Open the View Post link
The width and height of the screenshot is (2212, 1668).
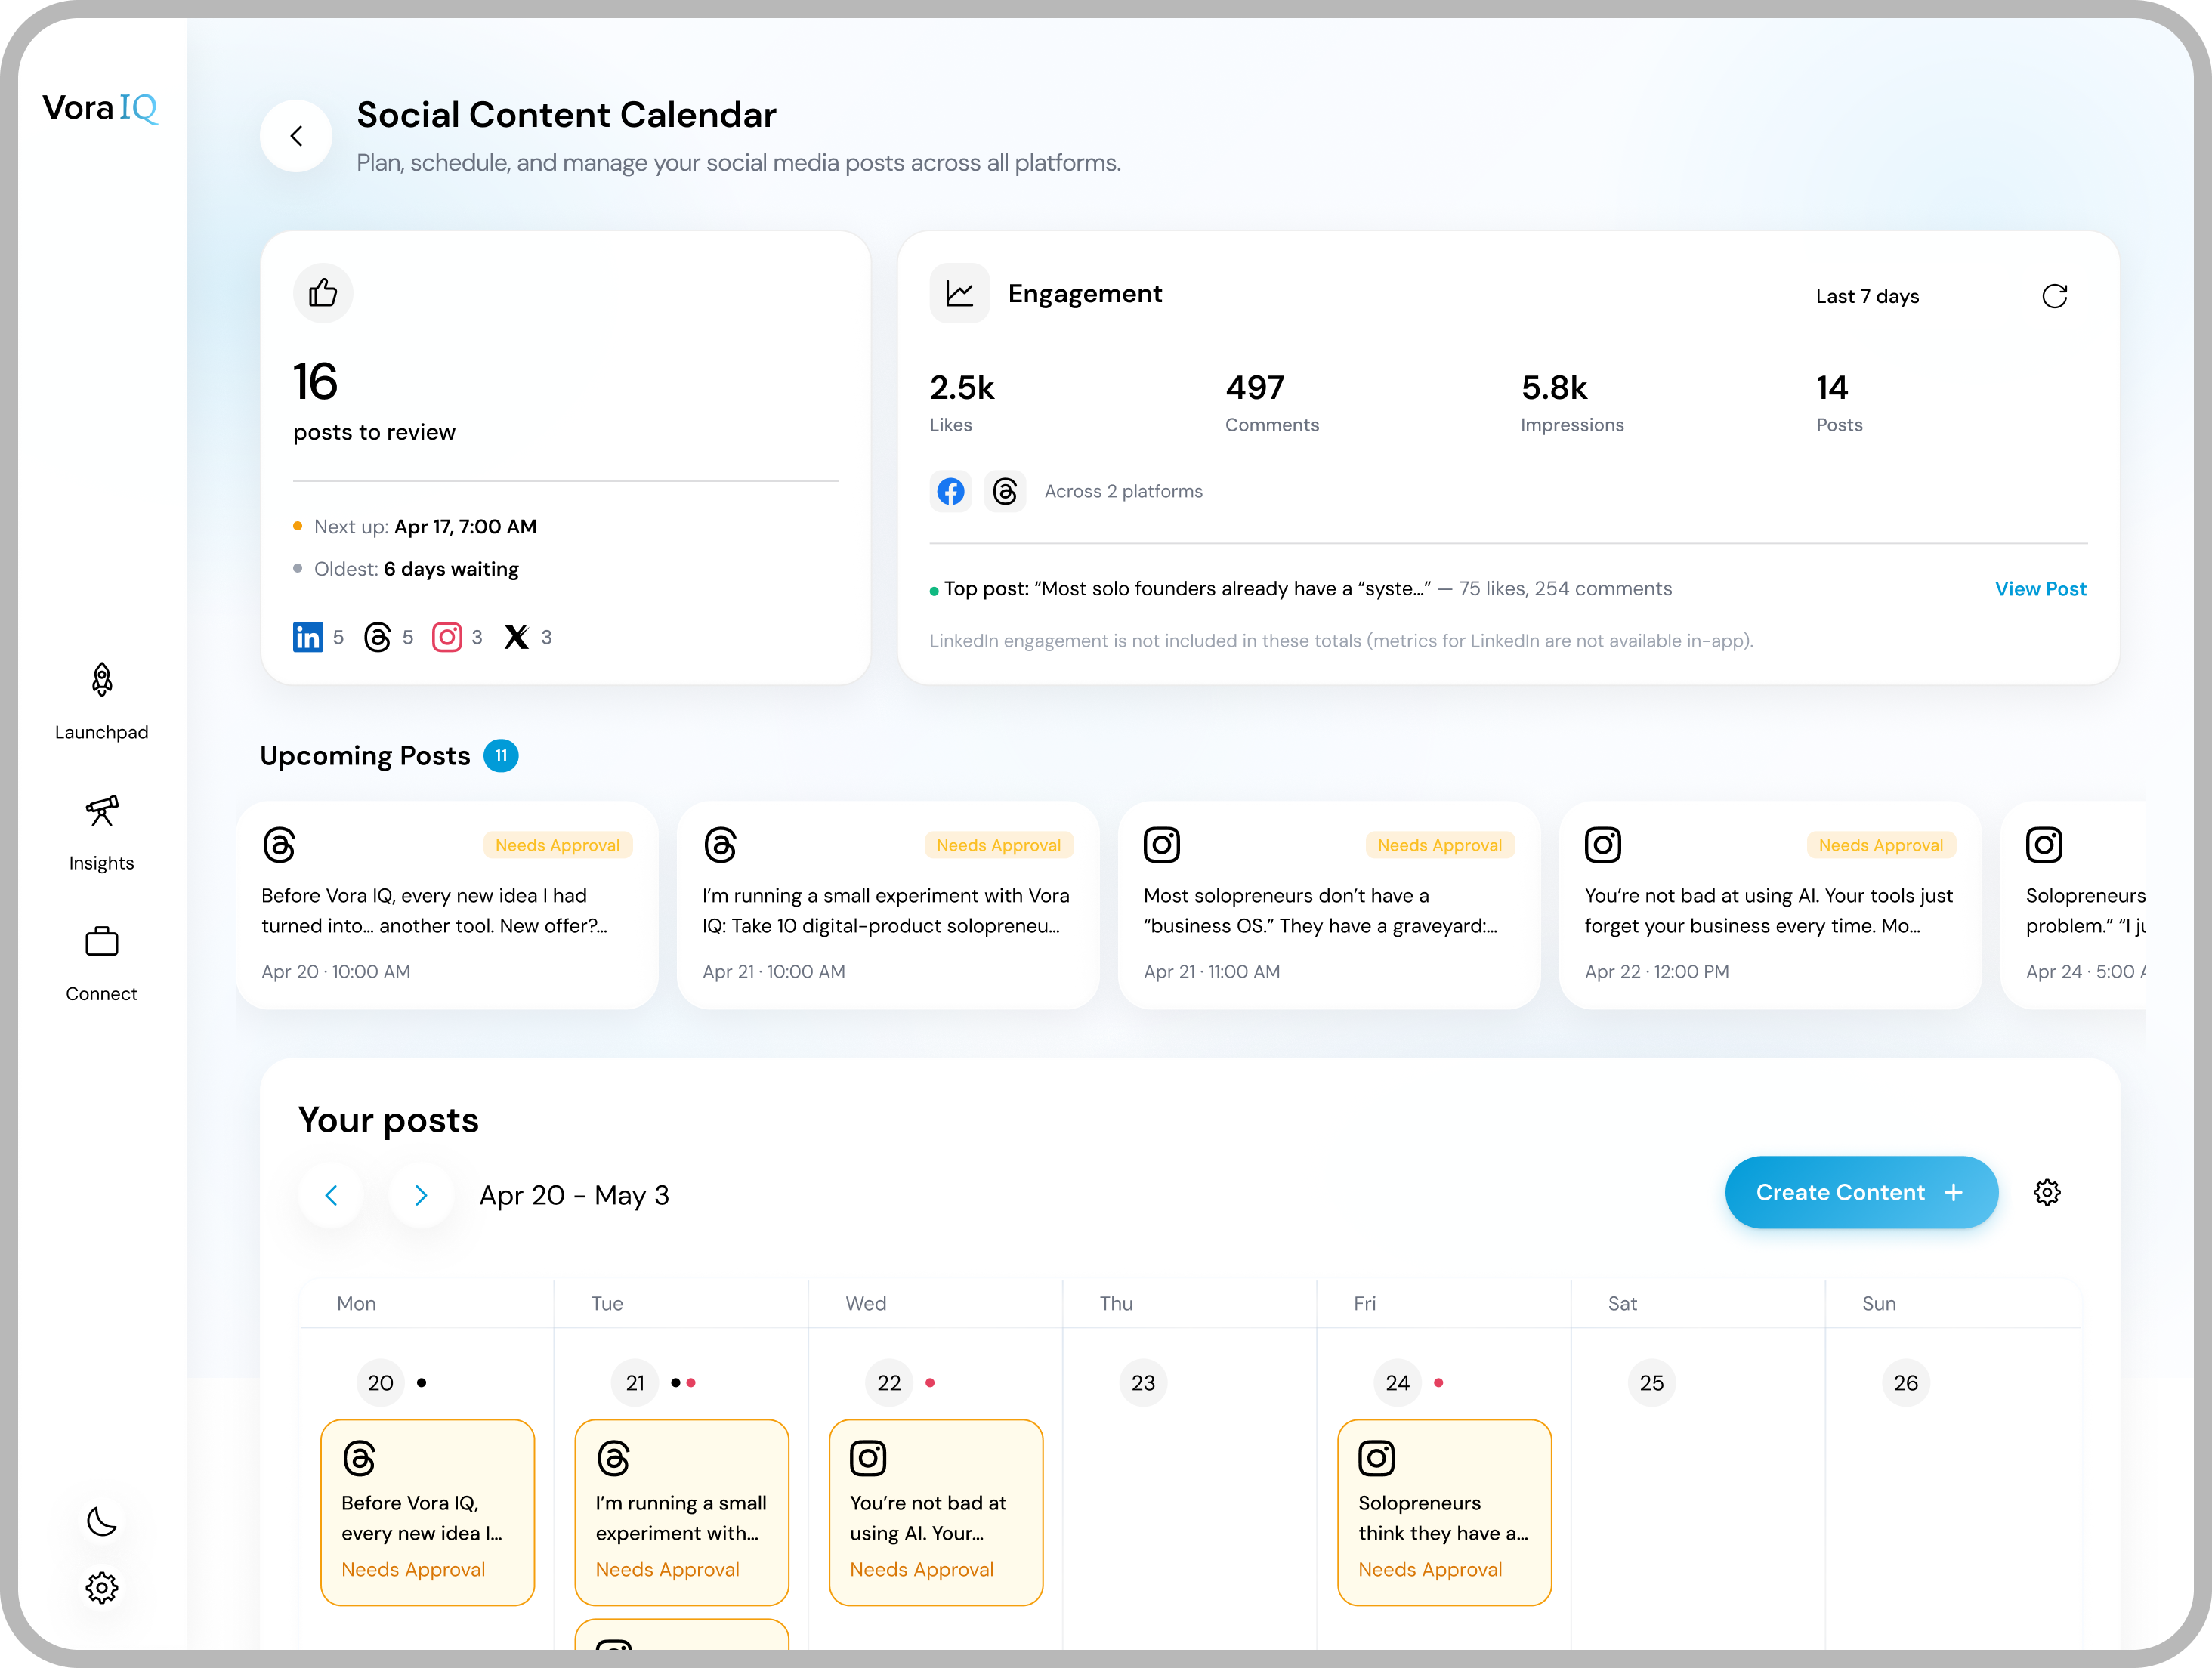(x=2040, y=589)
